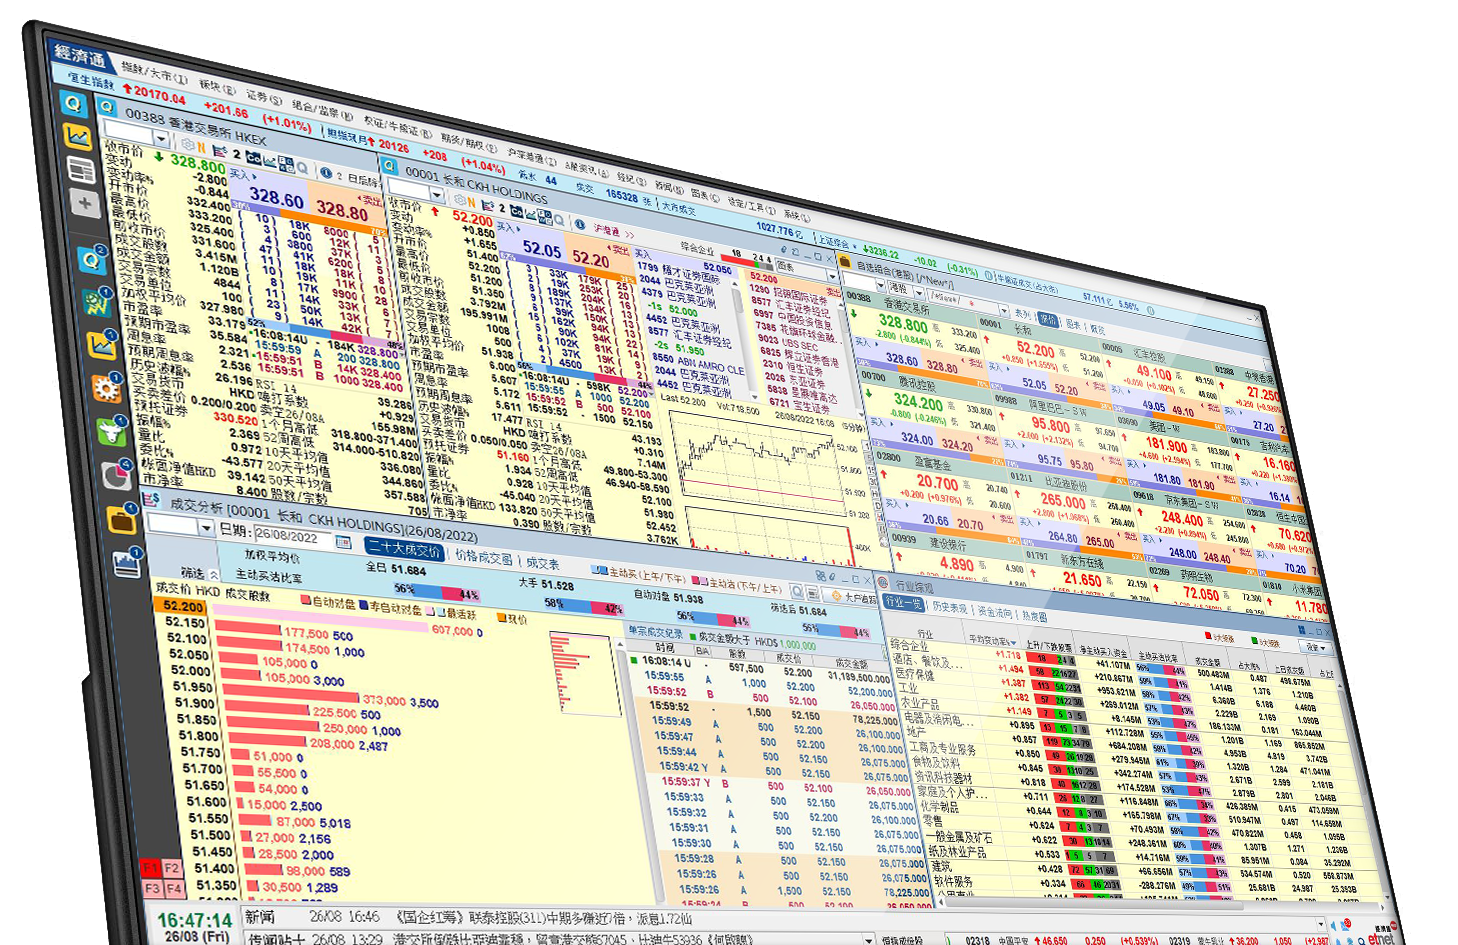The image size is (1458, 945).
Task: Open the table layout sidebar icon
Action: (81, 170)
